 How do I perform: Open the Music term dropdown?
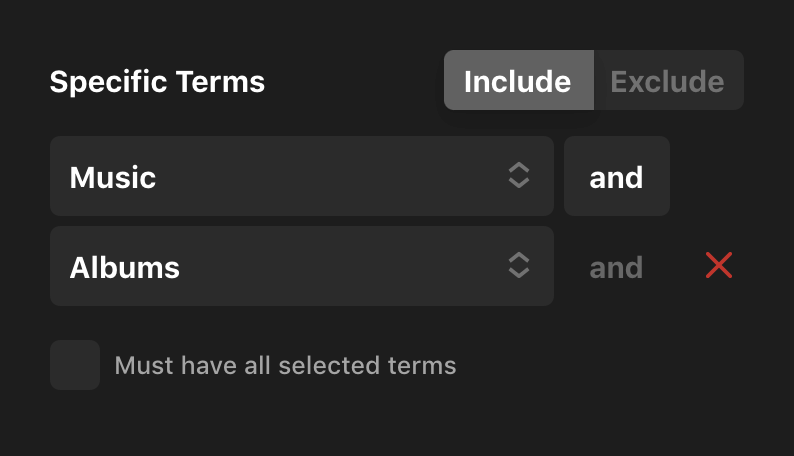[x=301, y=177]
